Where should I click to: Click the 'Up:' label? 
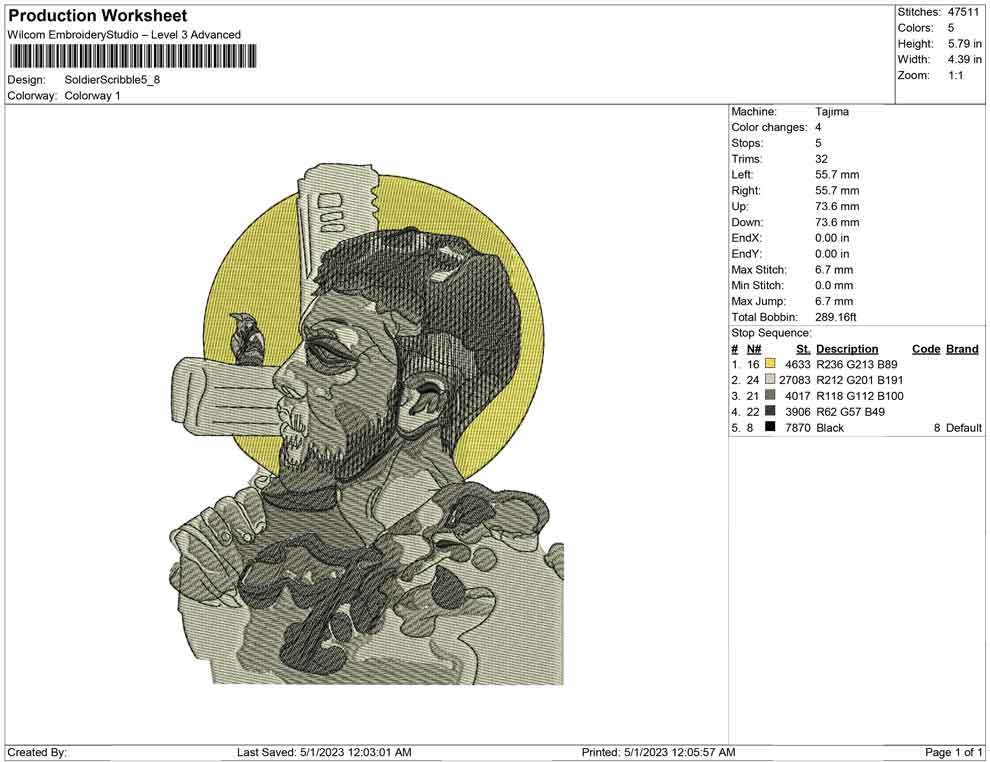click(x=739, y=206)
